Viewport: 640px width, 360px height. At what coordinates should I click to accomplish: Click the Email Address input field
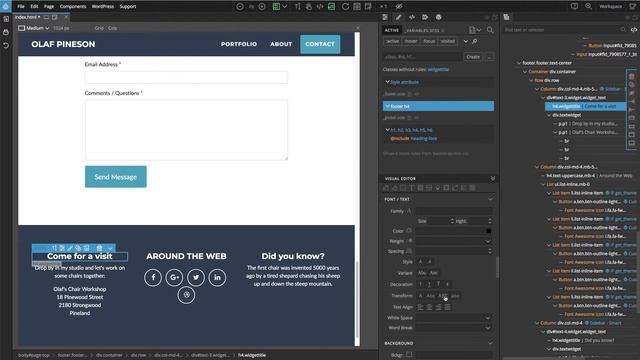point(186,77)
